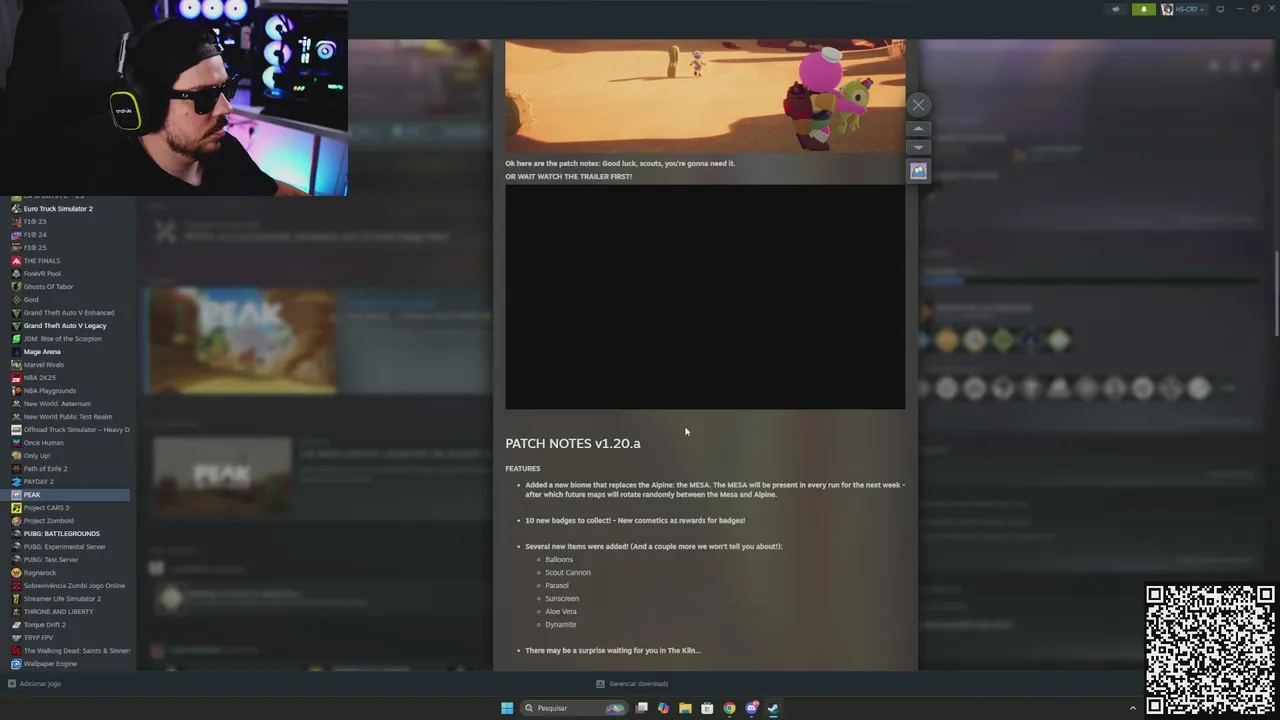Go to next news post arrow

point(918,148)
